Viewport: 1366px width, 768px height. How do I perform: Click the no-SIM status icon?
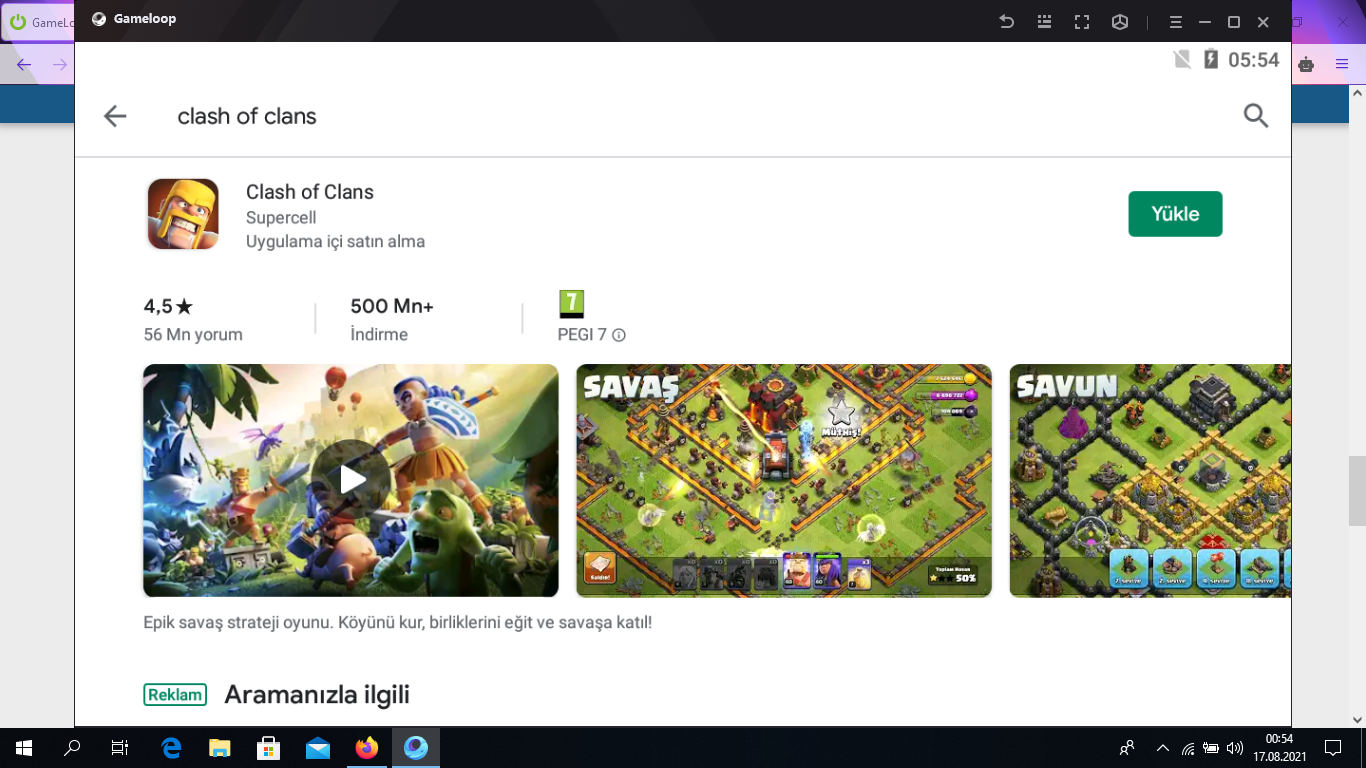pos(1182,59)
